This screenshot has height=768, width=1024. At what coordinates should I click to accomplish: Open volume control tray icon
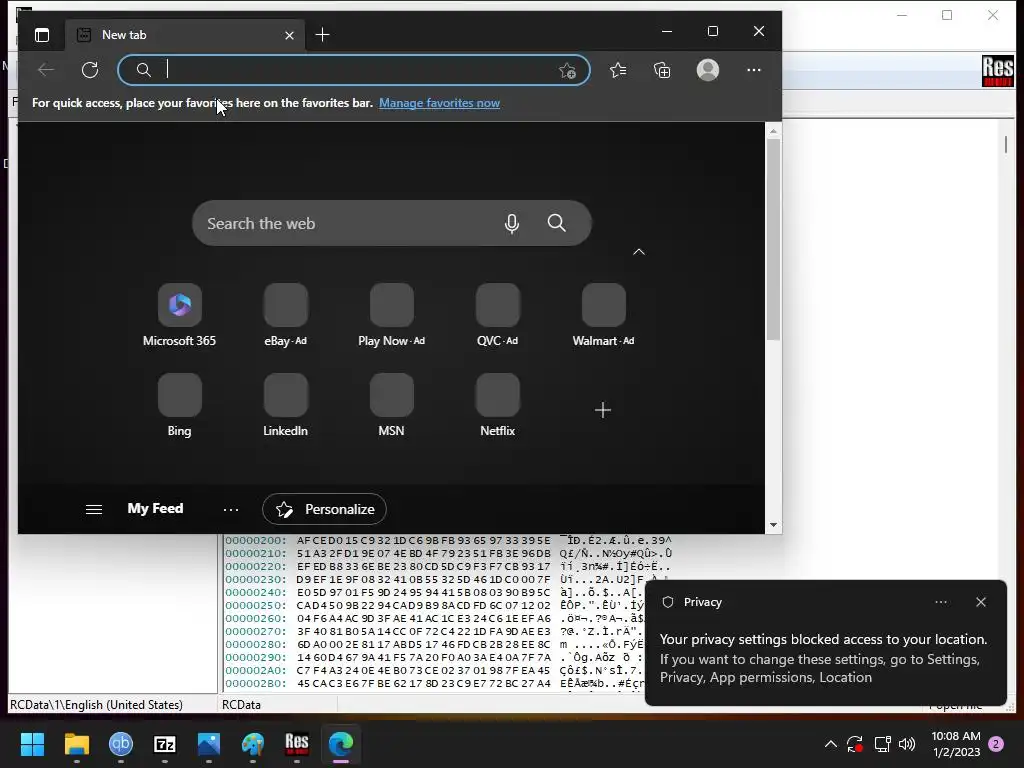[x=907, y=744]
